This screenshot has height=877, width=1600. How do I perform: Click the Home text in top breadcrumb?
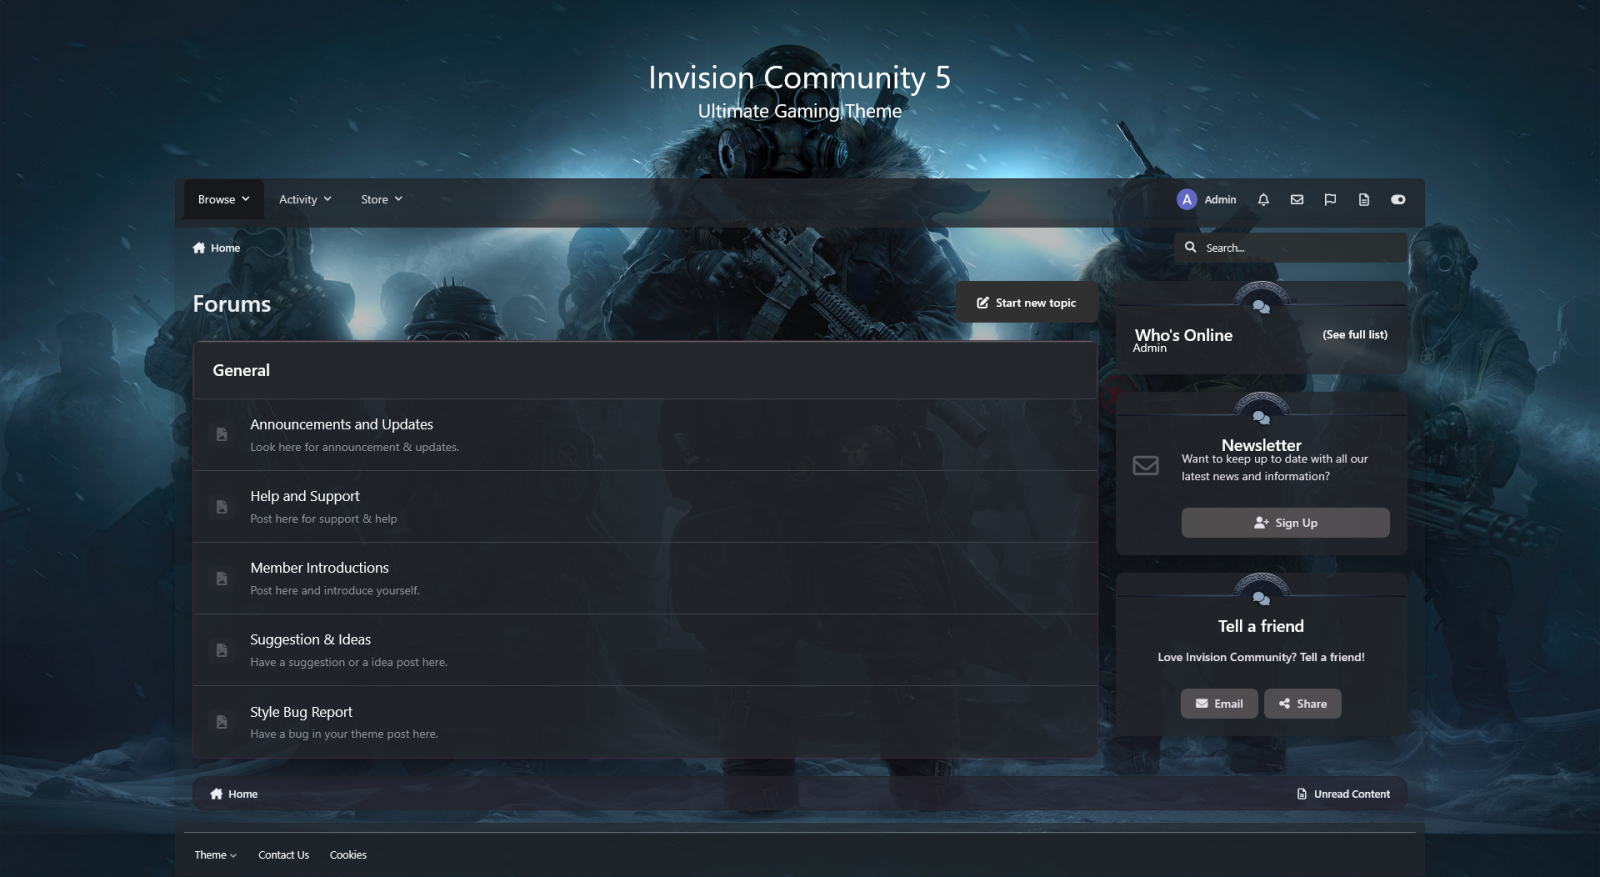225,248
